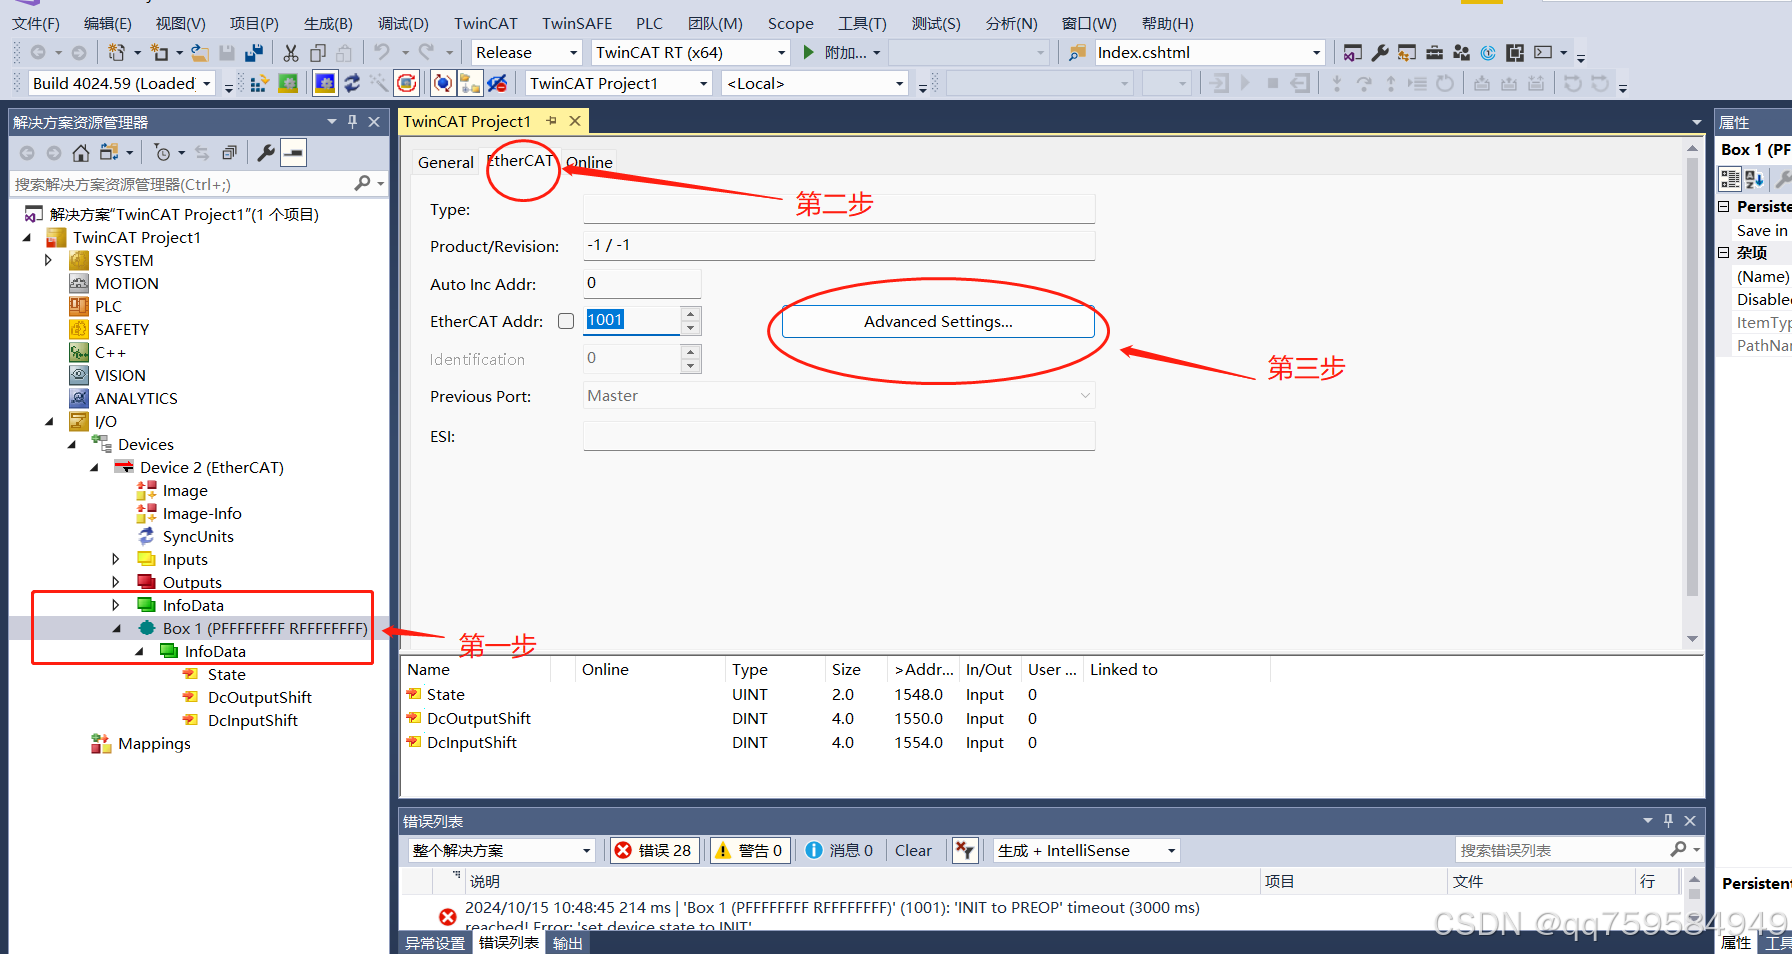The image size is (1792, 954).
Task: Open the TwinSAFE menu
Action: (x=577, y=23)
